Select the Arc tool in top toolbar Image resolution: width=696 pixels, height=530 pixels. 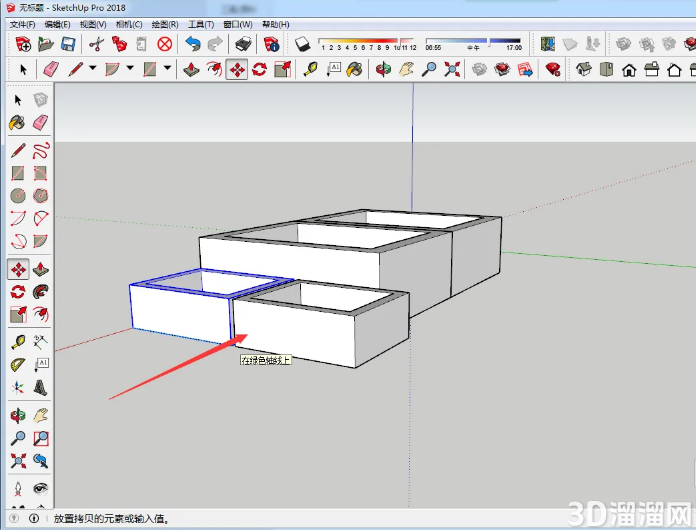112,70
